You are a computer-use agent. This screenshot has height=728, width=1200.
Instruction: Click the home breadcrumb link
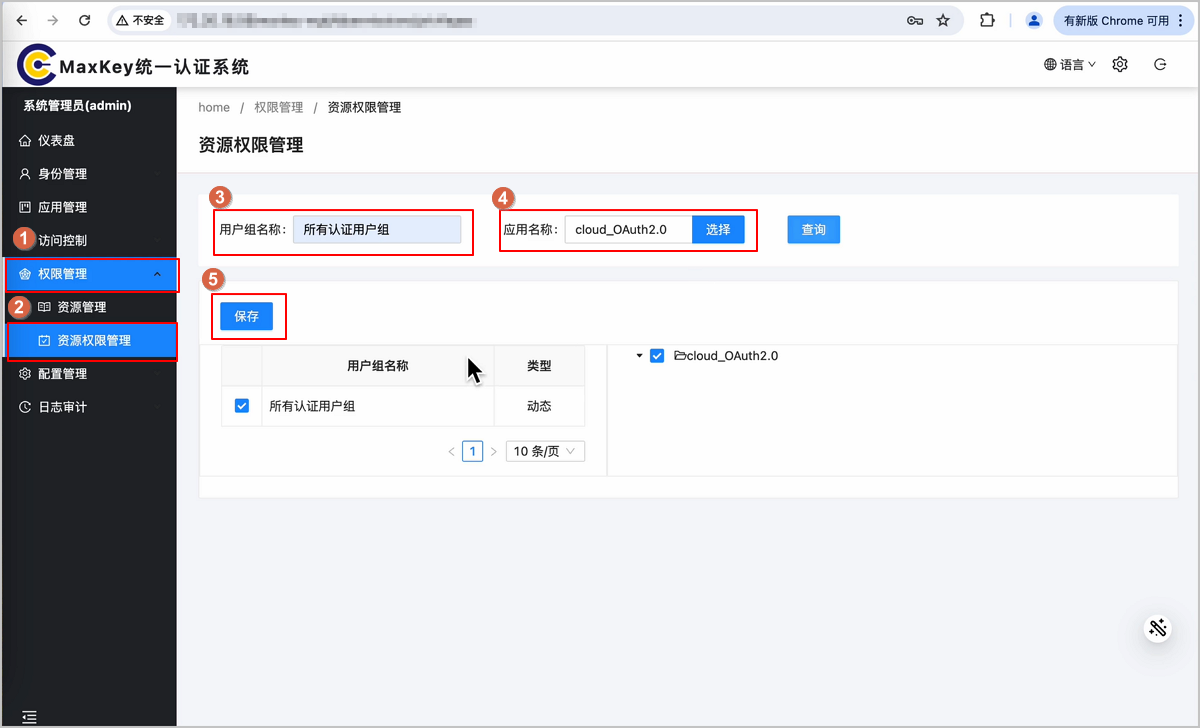(214, 107)
